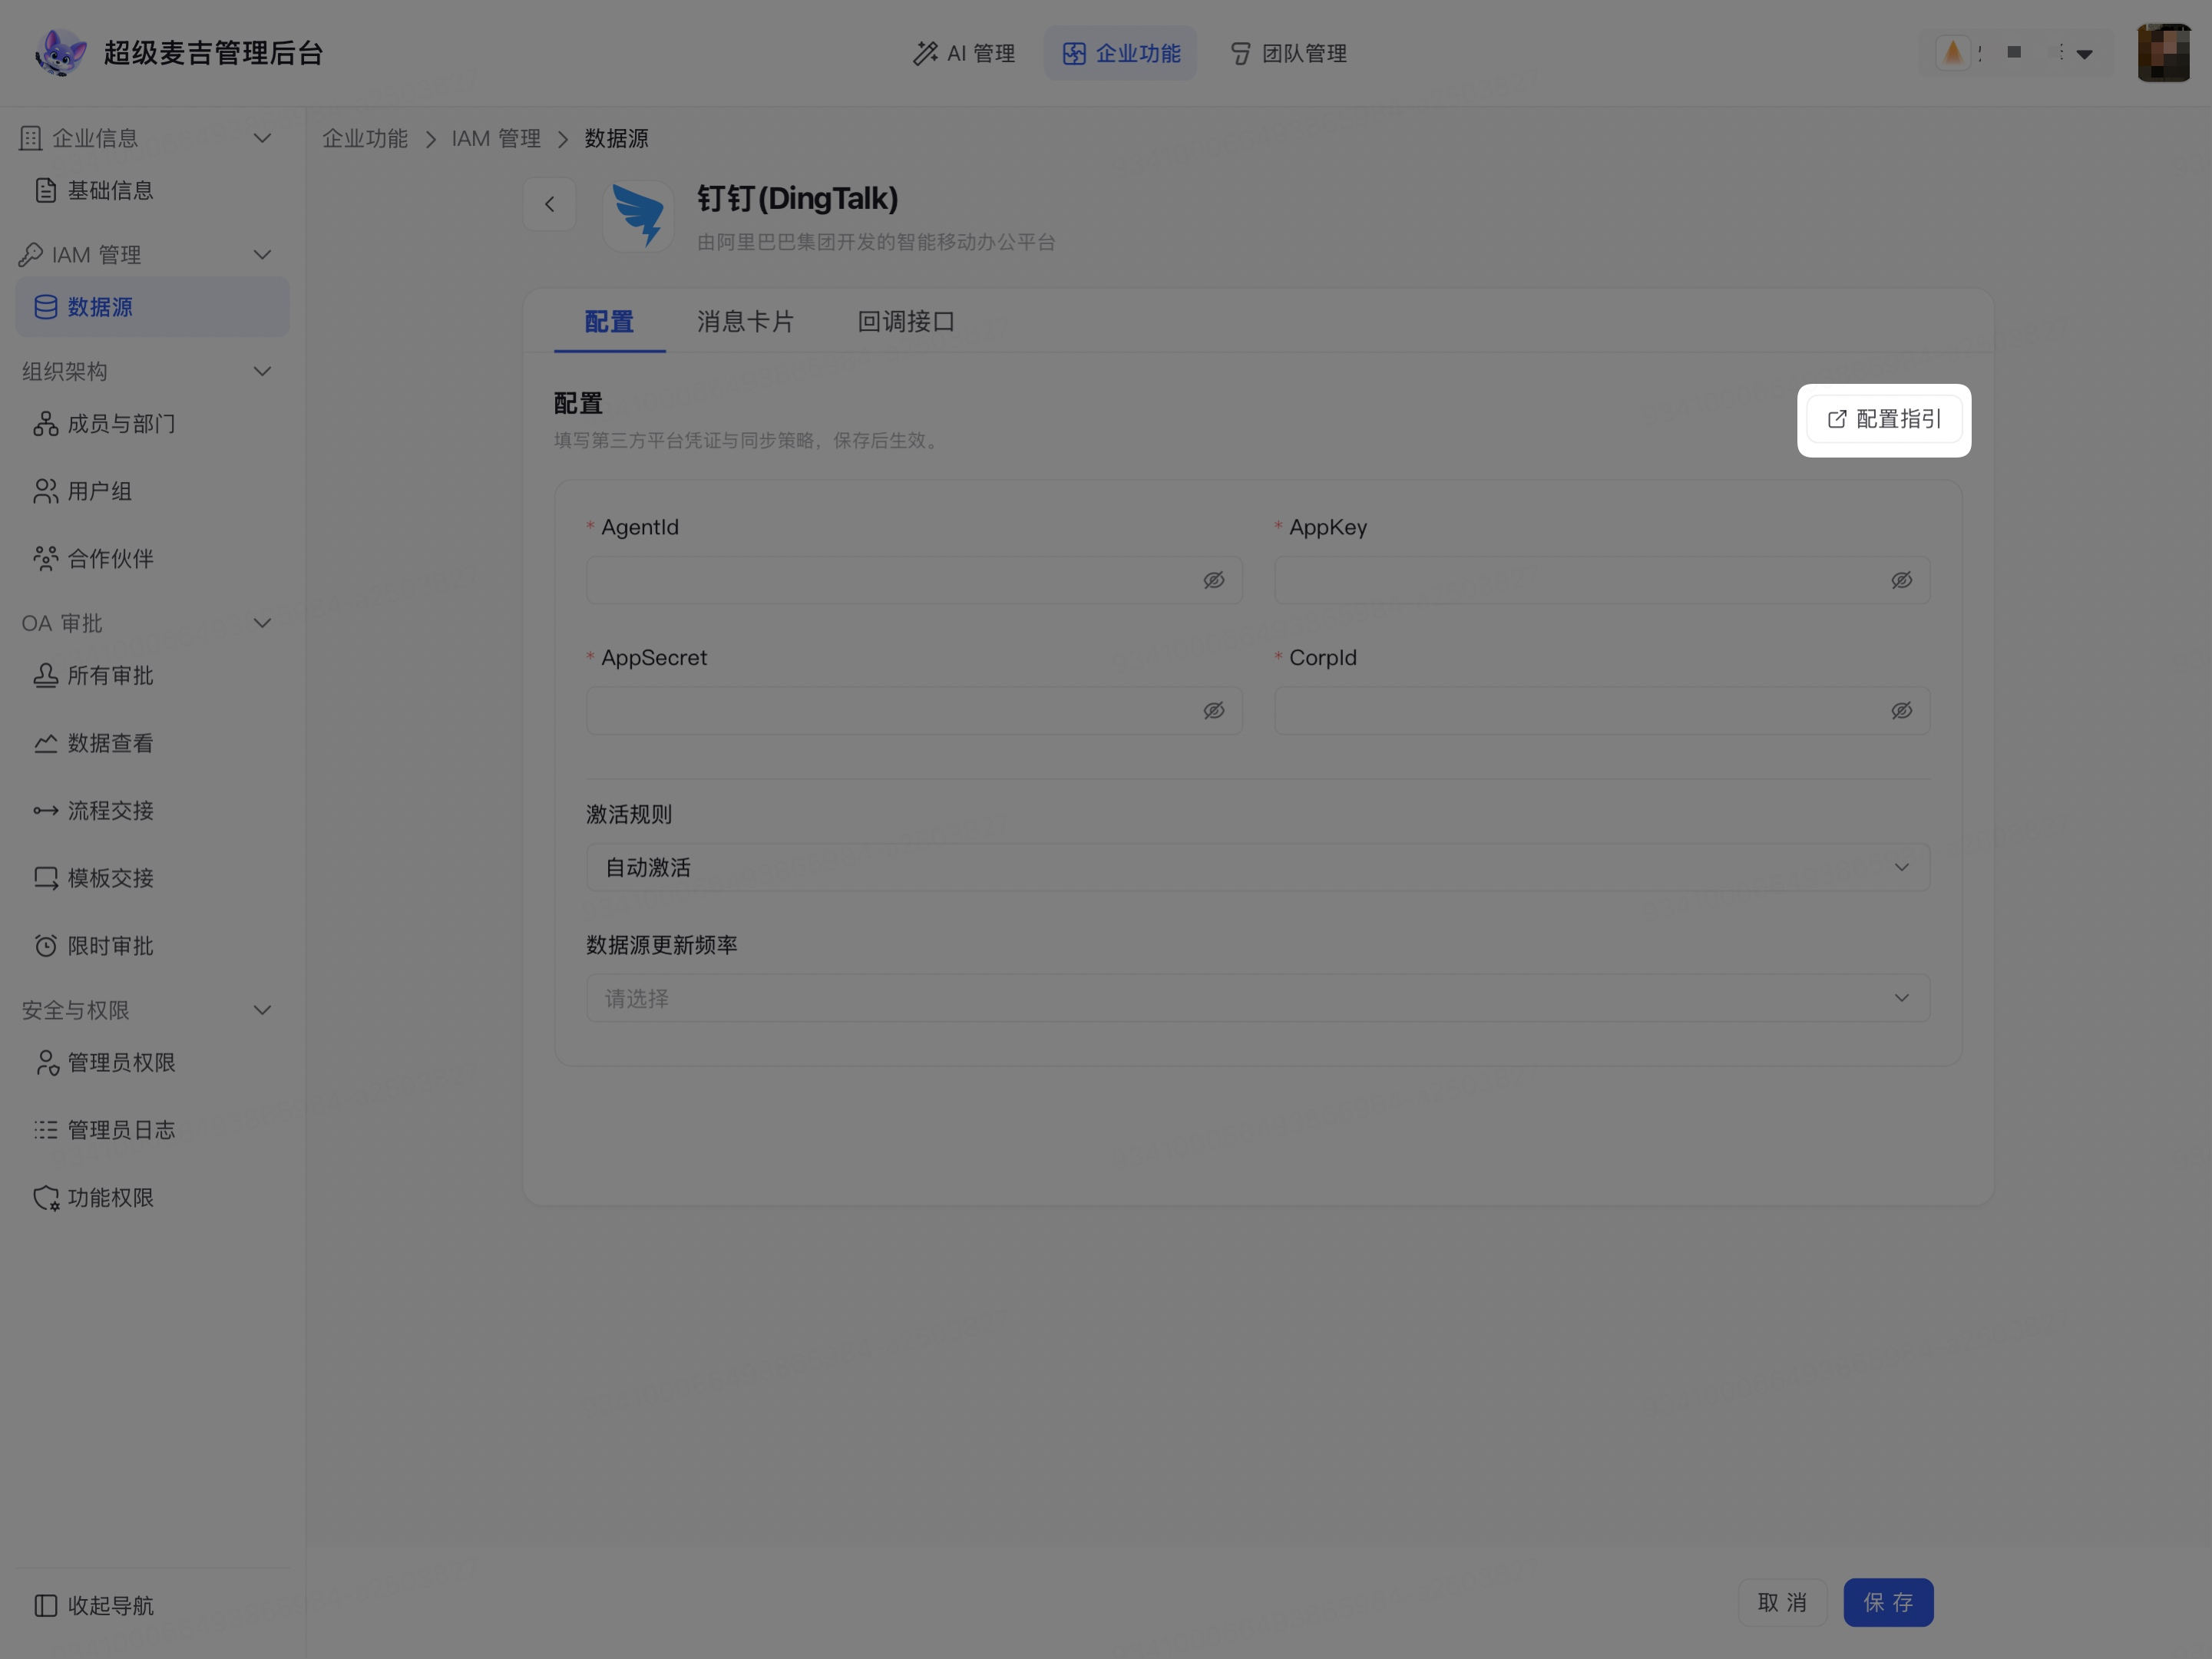
Task: Select 数据源 sidebar item
Action: (x=152, y=307)
